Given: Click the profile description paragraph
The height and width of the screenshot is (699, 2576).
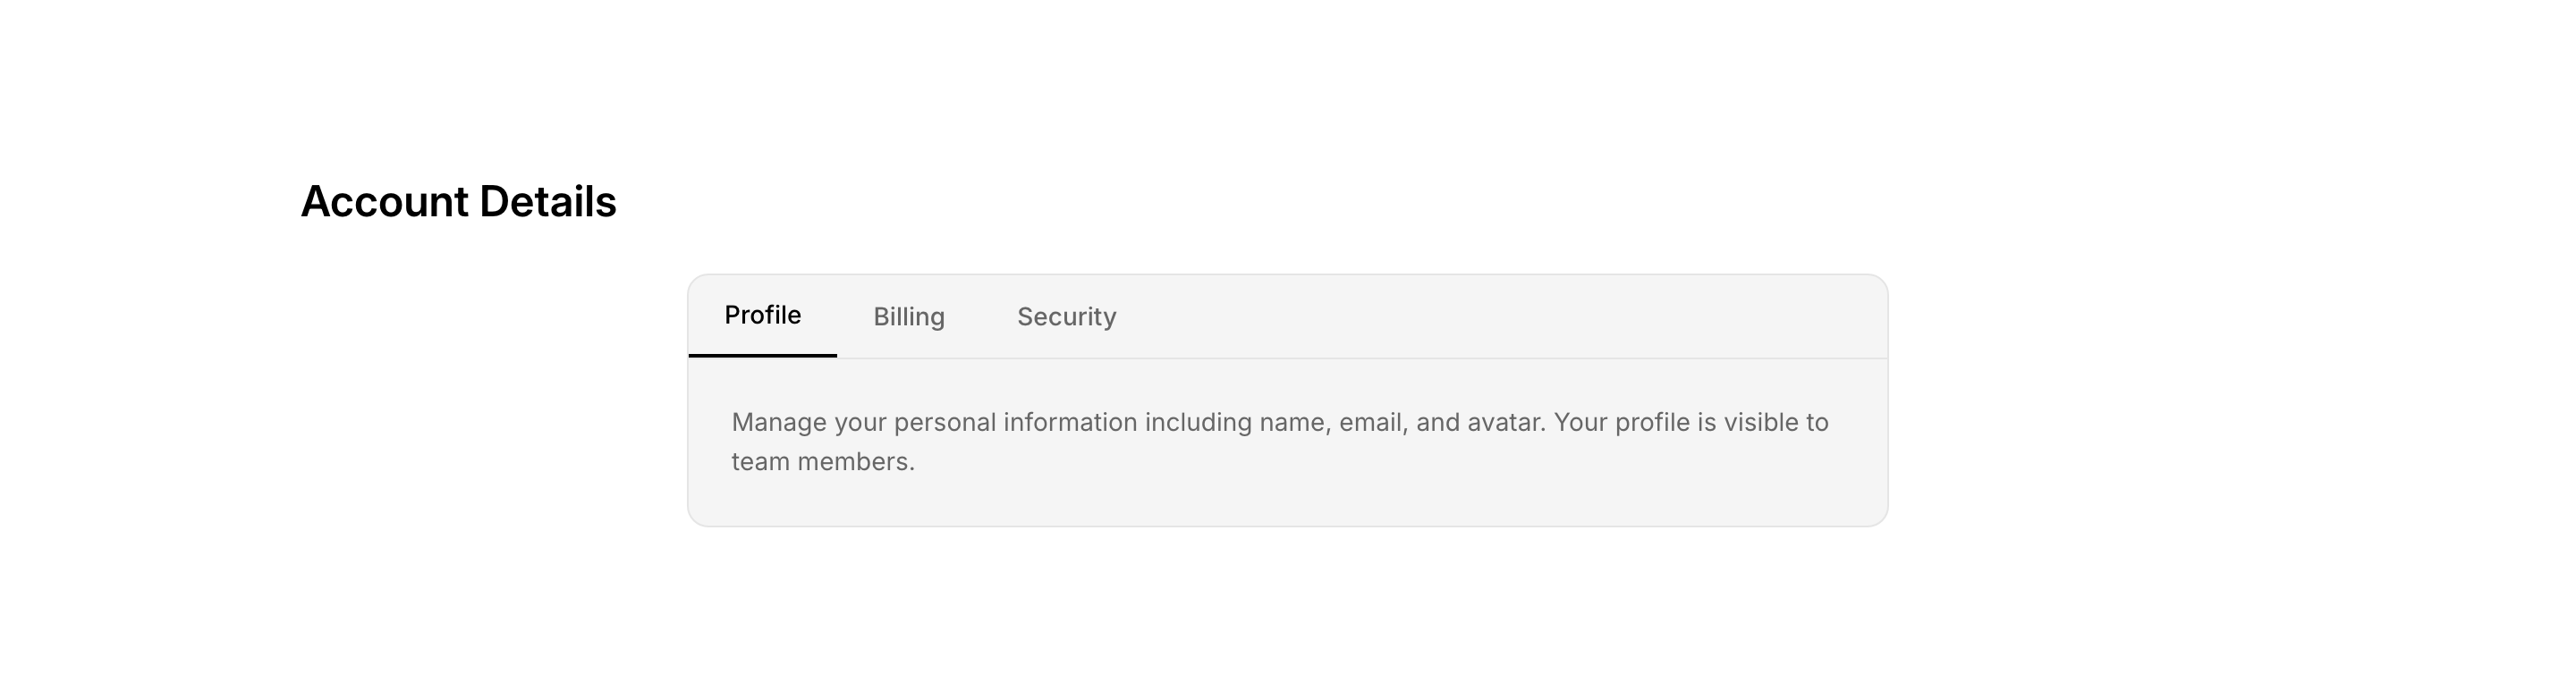Looking at the screenshot, I should (x=1280, y=442).
